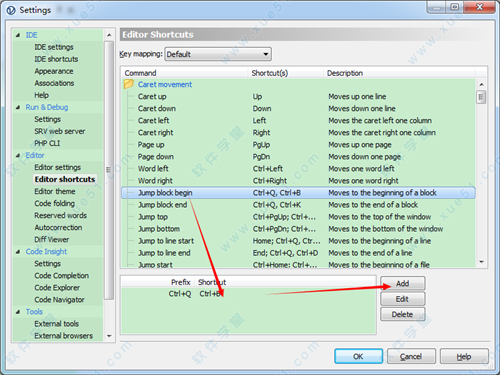The height and width of the screenshot is (375, 500).
Task: Select Associations in the tree
Action: [x=54, y=83]
